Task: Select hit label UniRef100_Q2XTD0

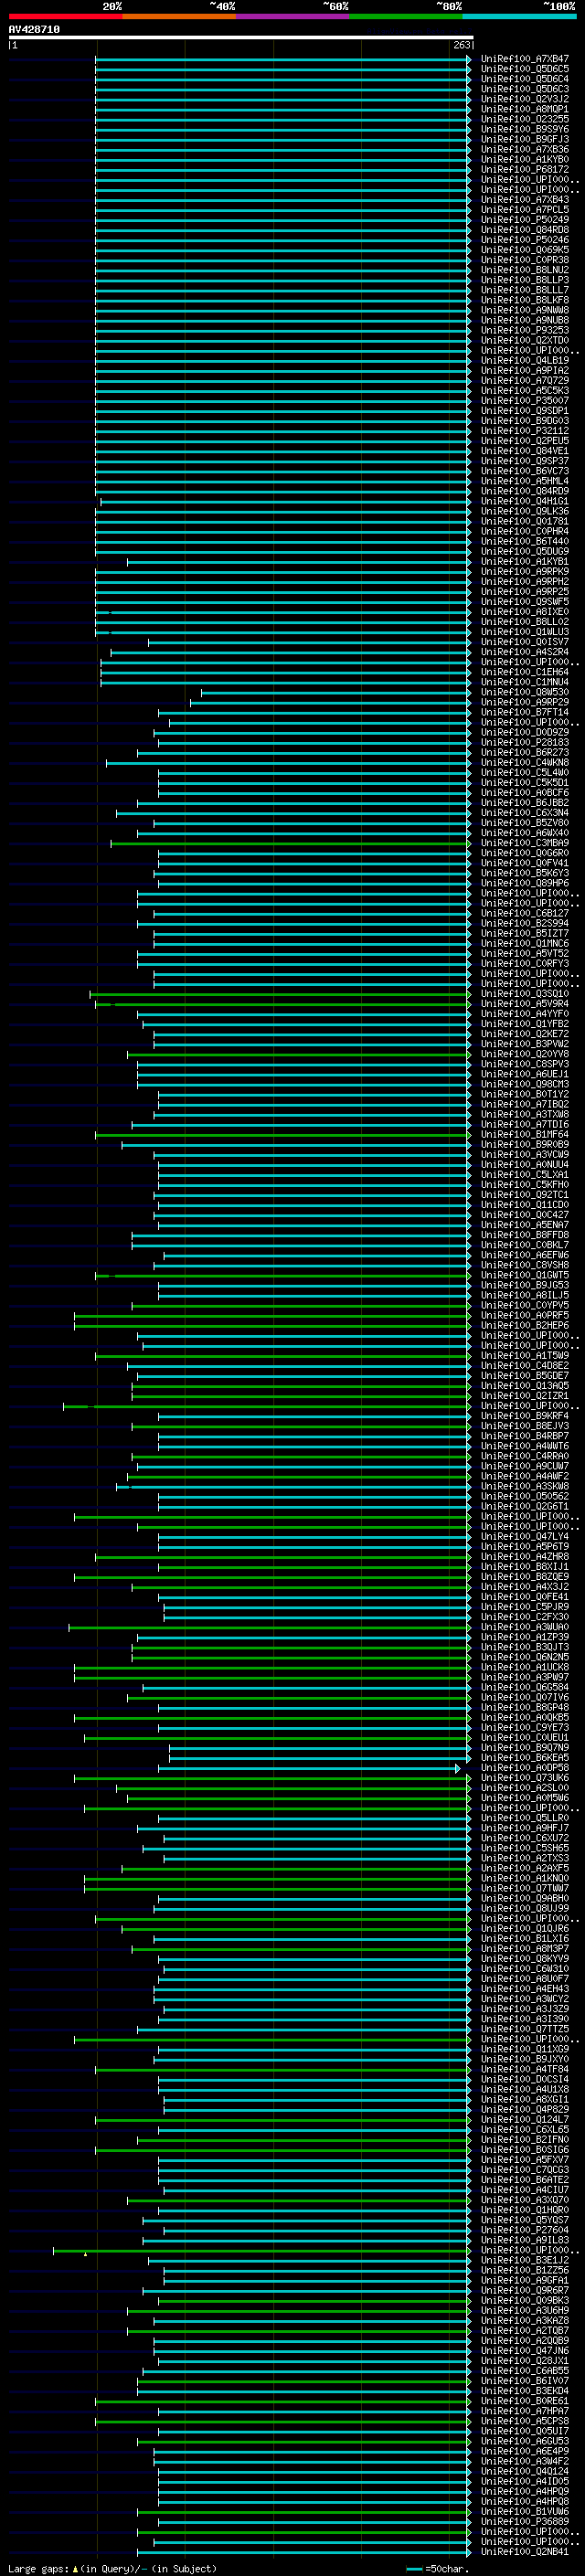Action: pyautogui.click(x=524, y=340)
